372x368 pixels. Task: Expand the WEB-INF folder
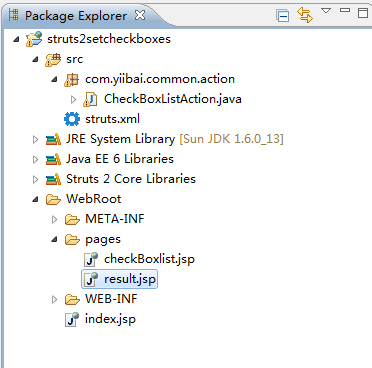(x=54, y=299)
